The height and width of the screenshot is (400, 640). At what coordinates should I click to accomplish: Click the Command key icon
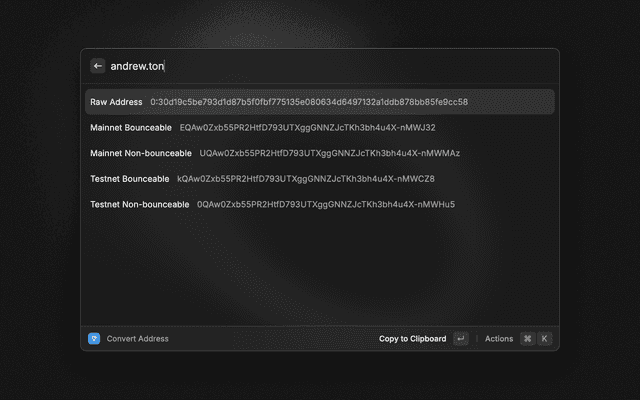tap(527, 339)
